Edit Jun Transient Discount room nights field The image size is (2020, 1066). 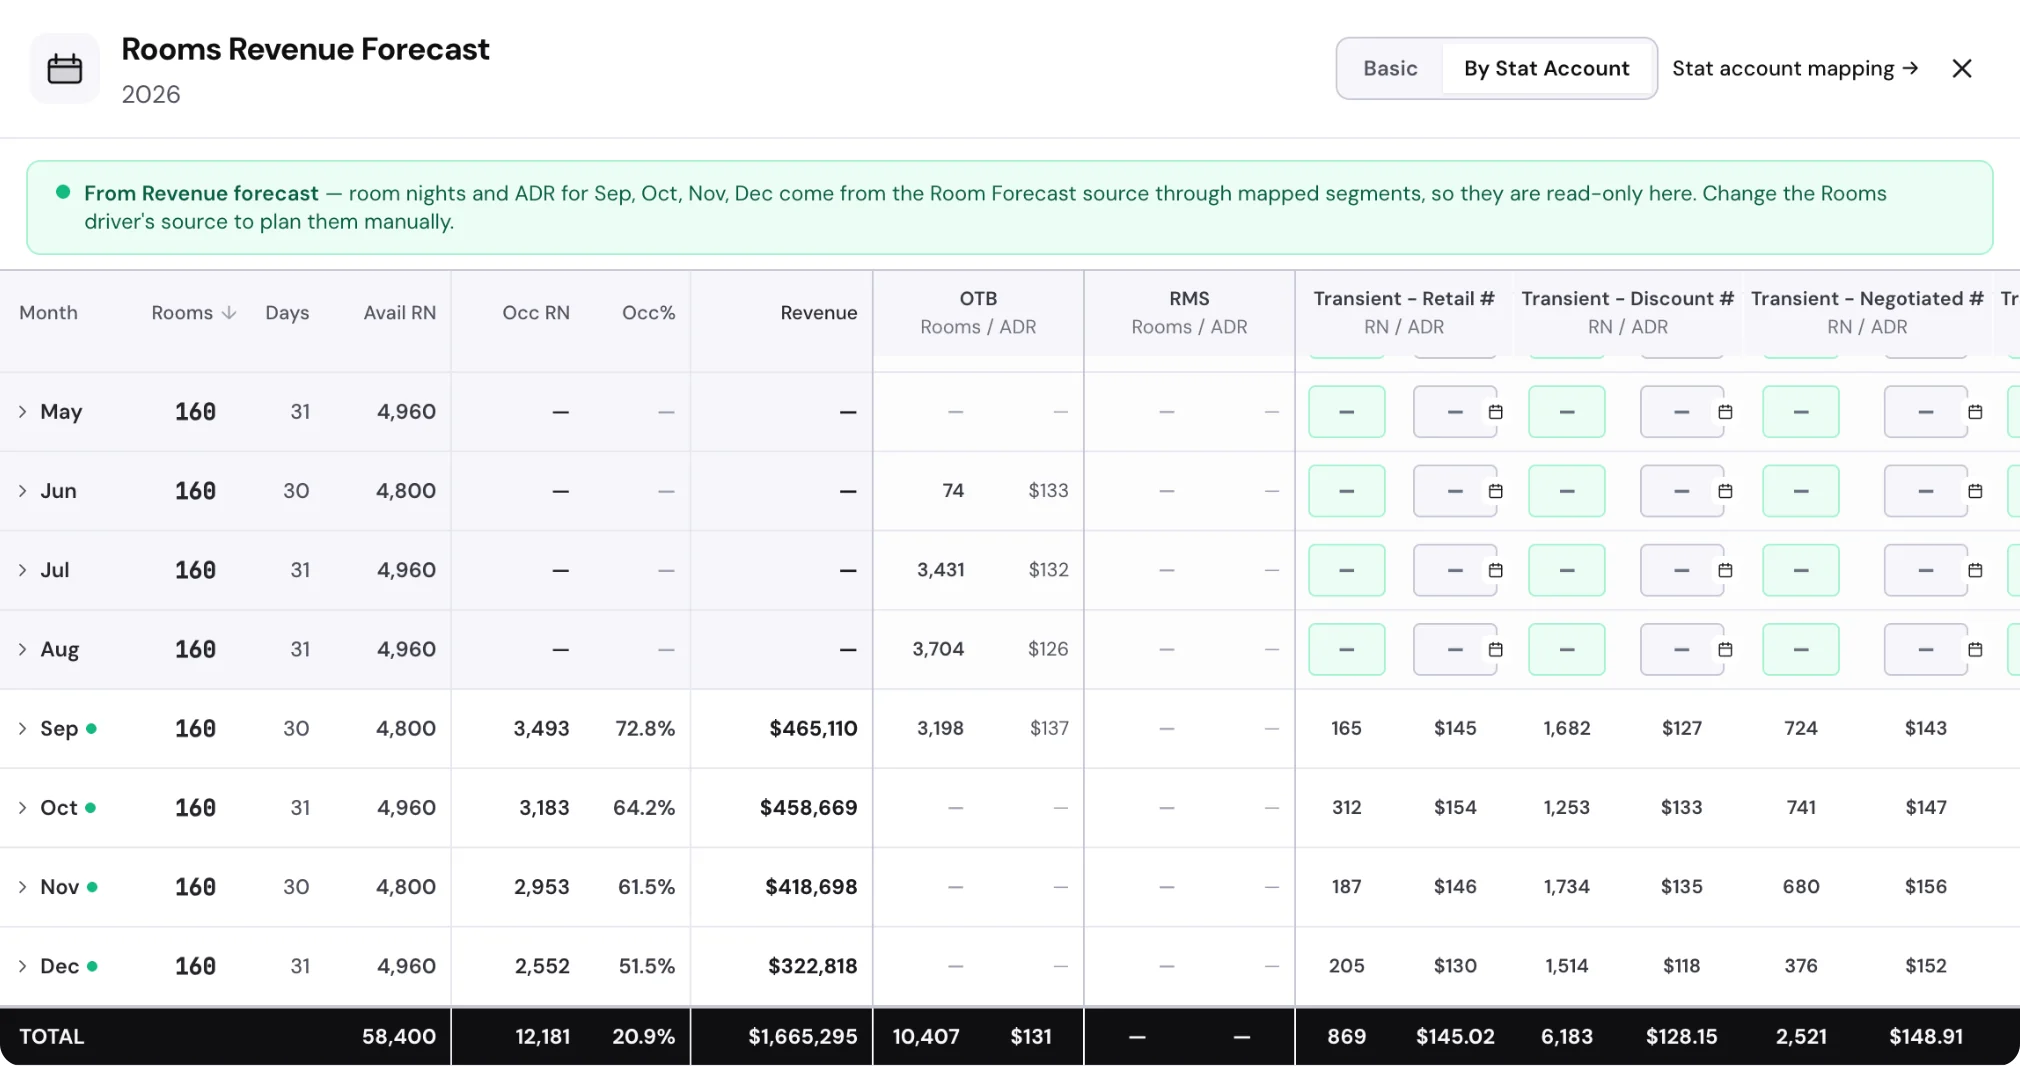tap(1567, 491)
